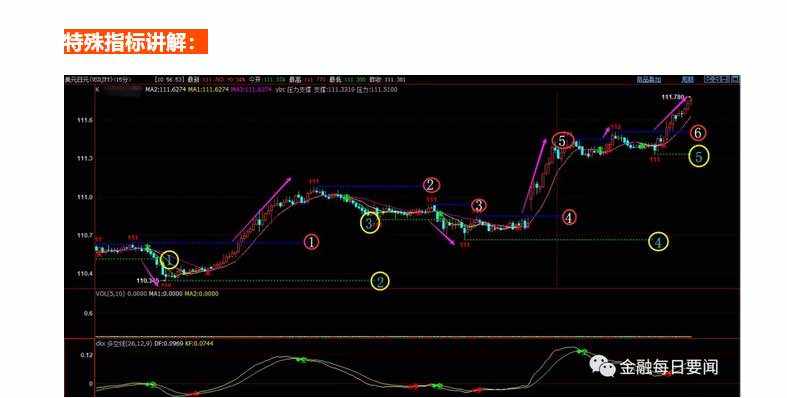This screenshot has width=787, height=398.
Task: Click the 0.12 value on oscillator axis
Action: (86, 355)
